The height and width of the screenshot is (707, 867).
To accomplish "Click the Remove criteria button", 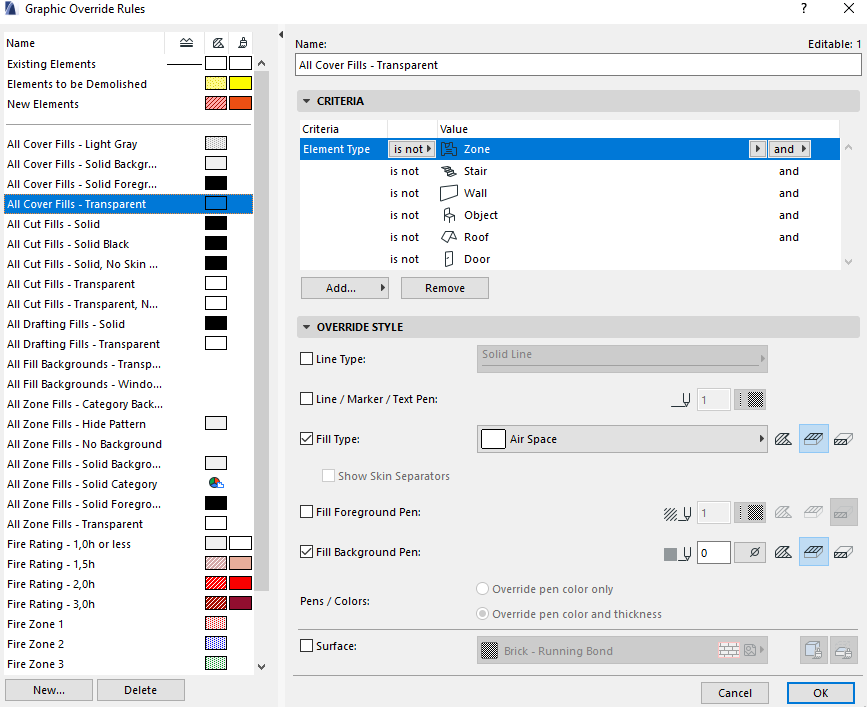I will (x=445, y=288).
